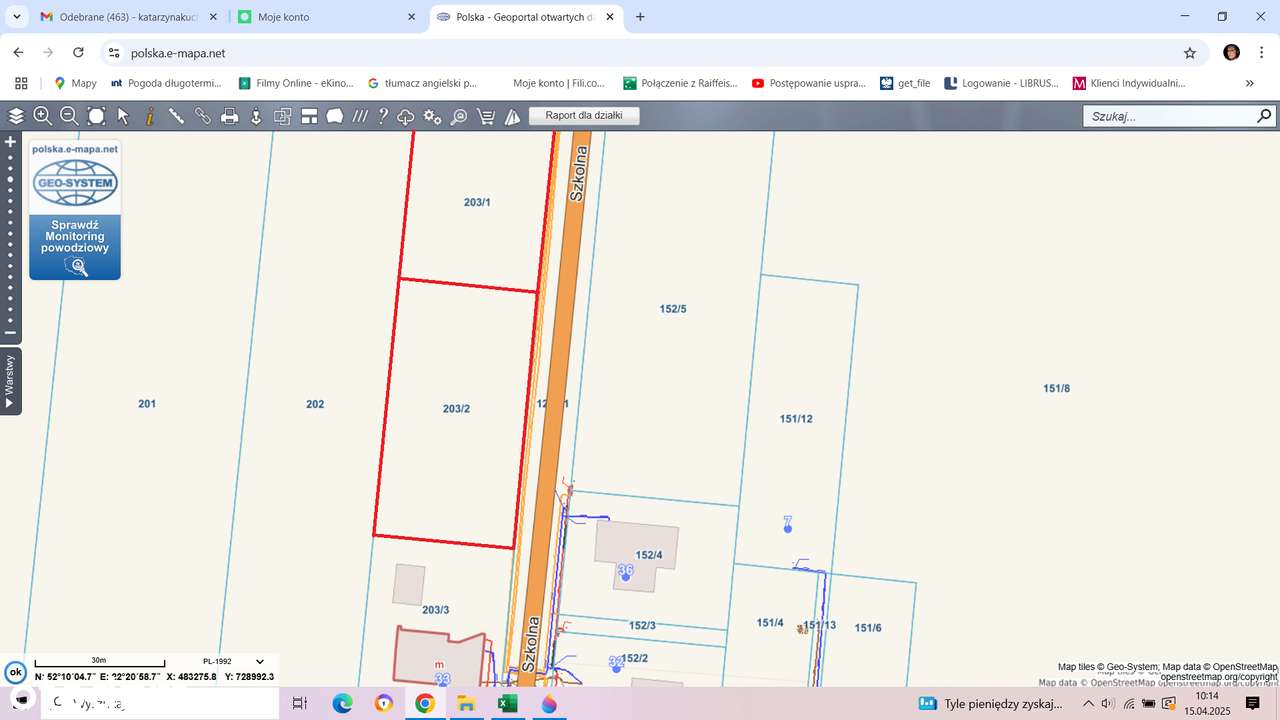The image size is (1280, 720).
Task: Select the layers icon in the toolbar
Action: (x=16, y=115)
